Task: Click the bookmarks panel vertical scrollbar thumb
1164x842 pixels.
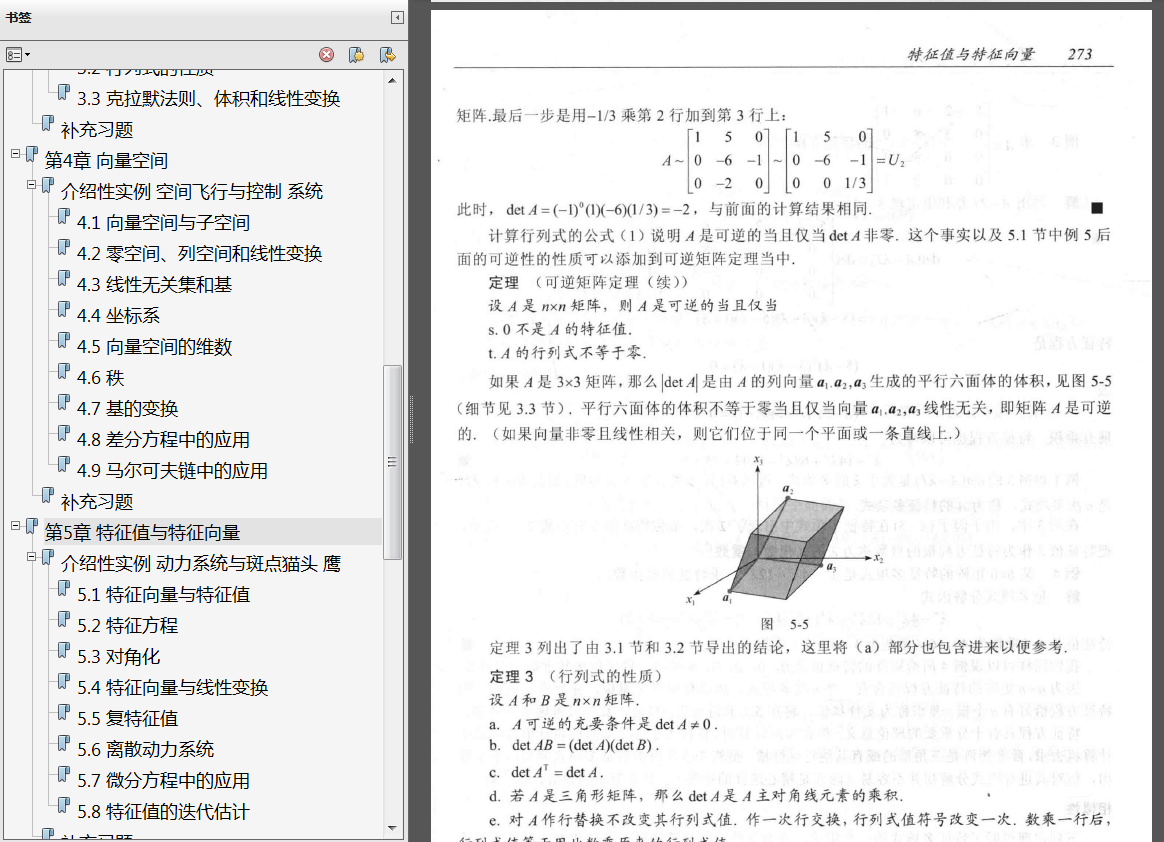Action: click(392, 462)
